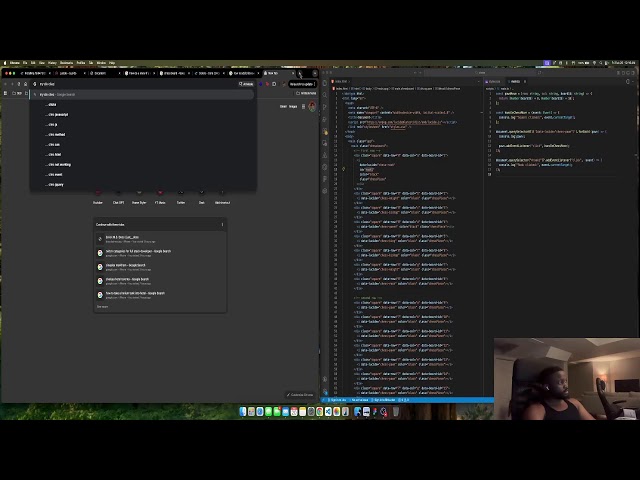
Task: Open Google apps grid icon on new tab page
Action: click(303, 107)
